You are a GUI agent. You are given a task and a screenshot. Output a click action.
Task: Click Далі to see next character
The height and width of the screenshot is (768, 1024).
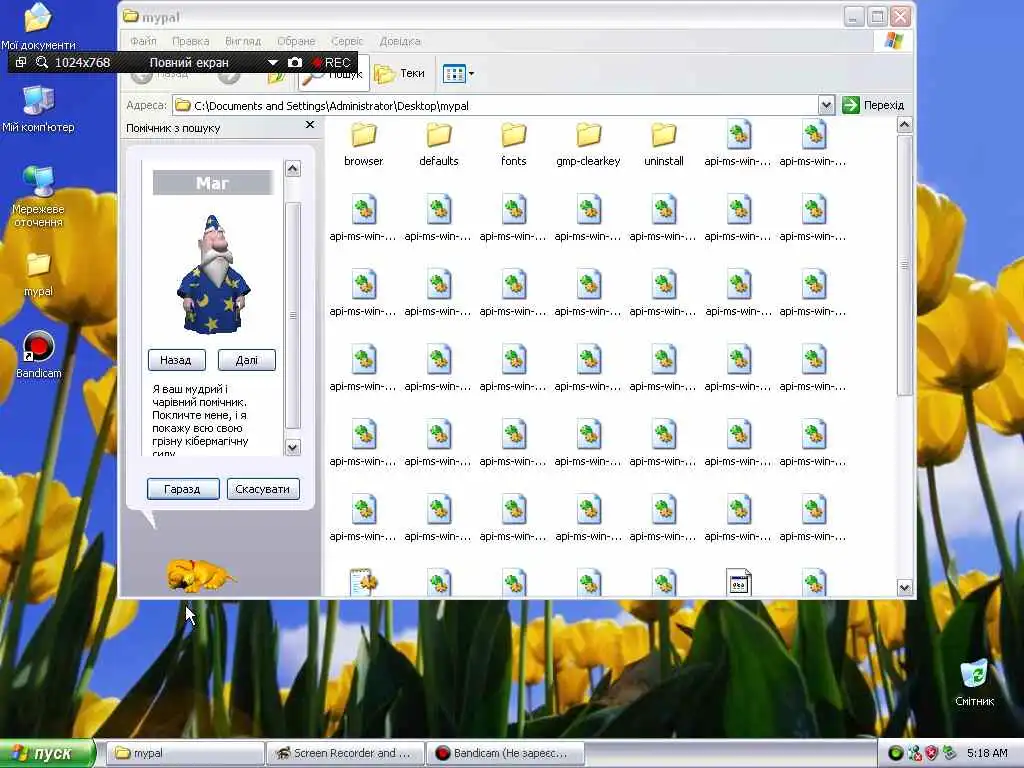pos(247,360)
